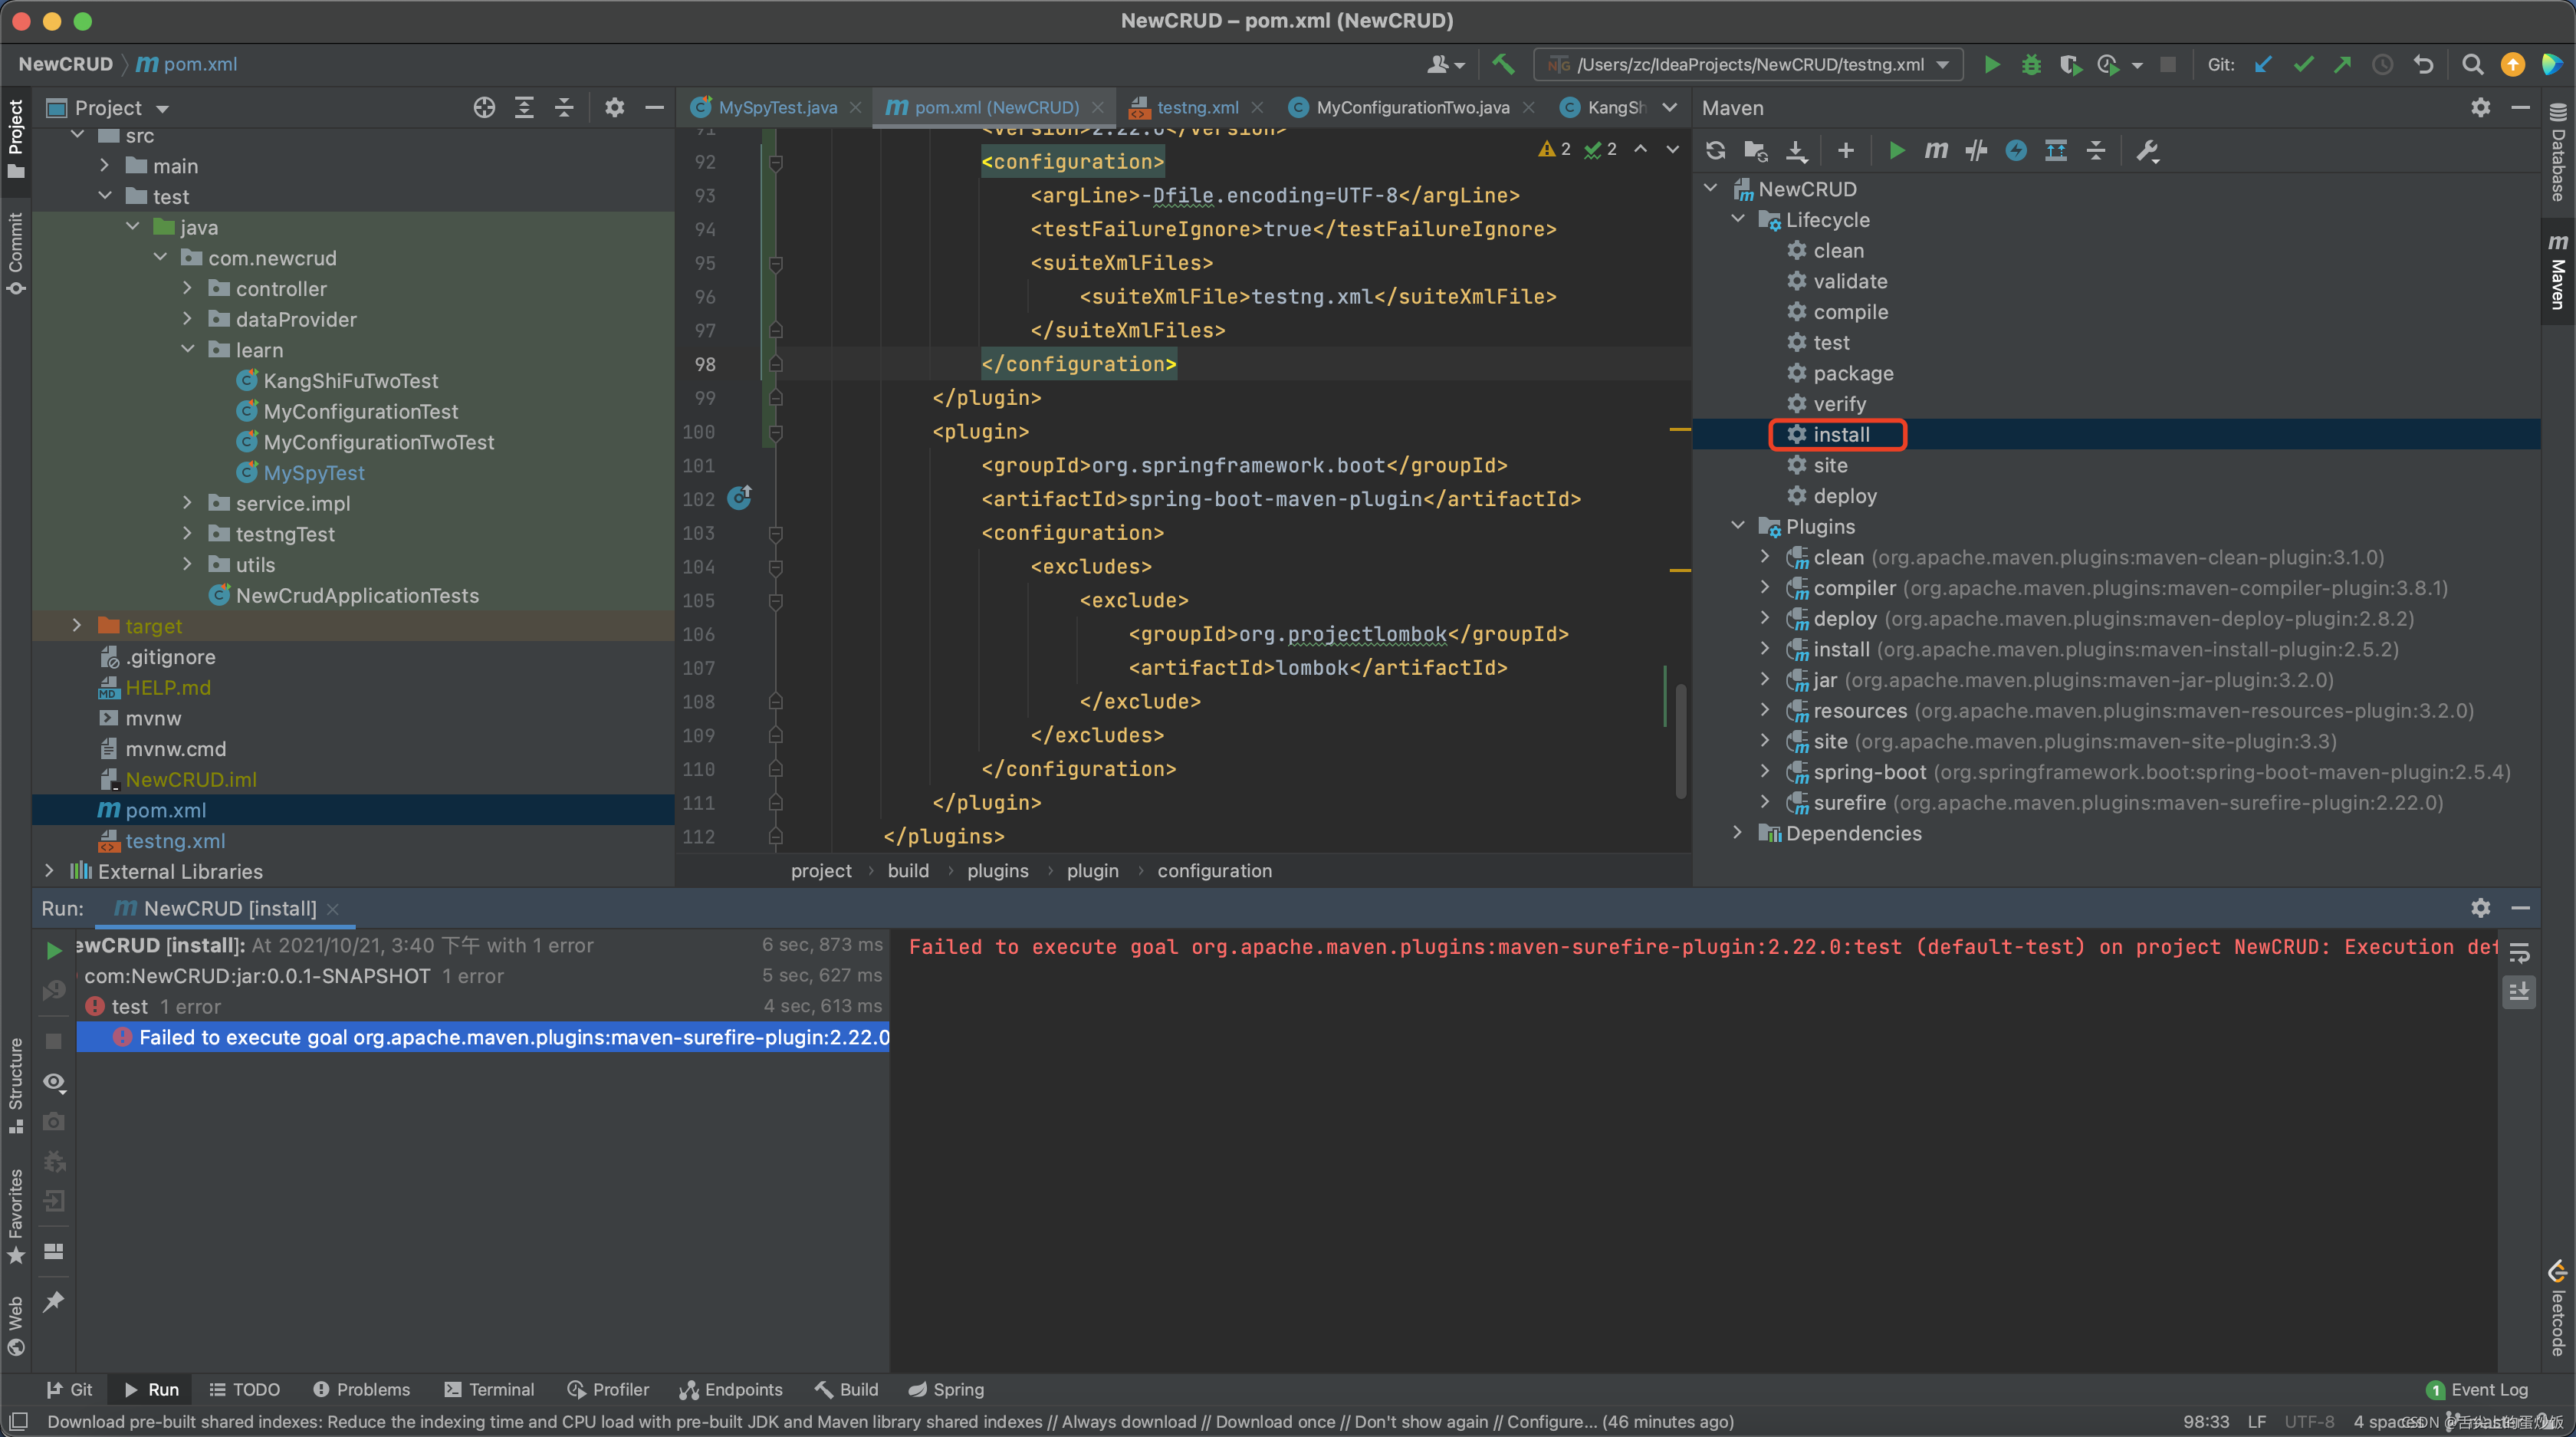Open Search Everywhere magnifier
The width and height of the screenshot is (2576, 1437).
(2472, 64)
